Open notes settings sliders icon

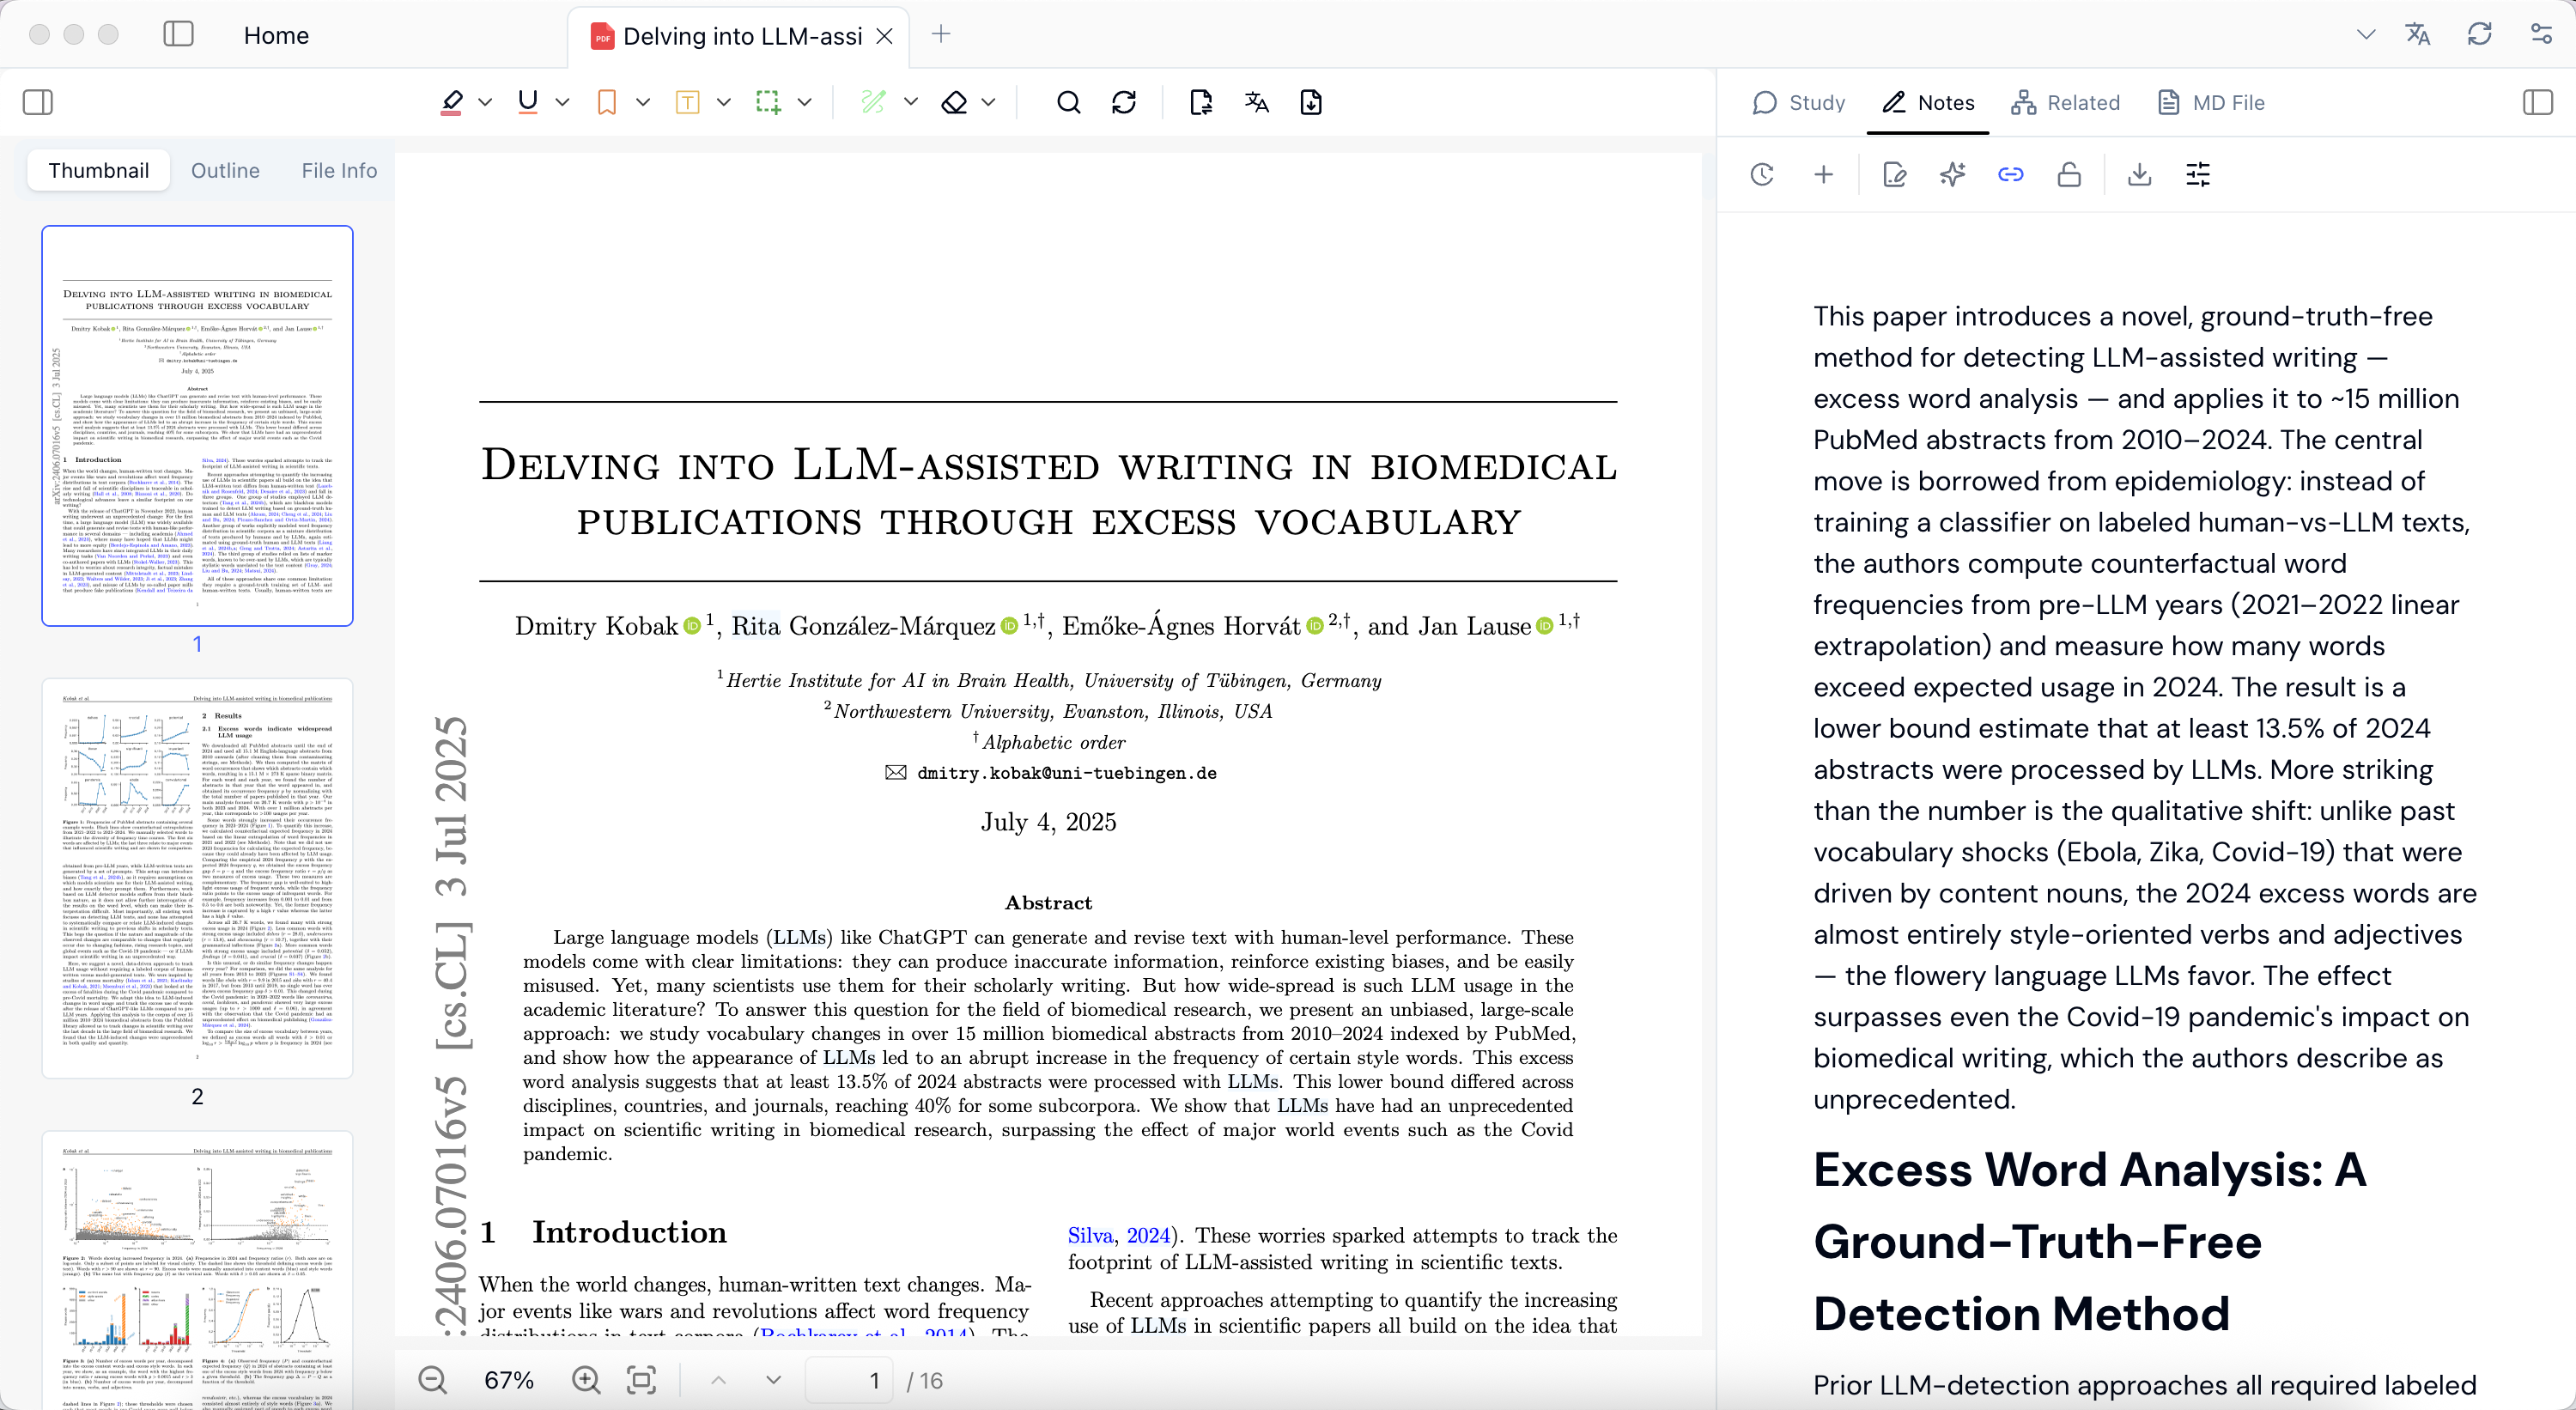[x=2198, y=175]
